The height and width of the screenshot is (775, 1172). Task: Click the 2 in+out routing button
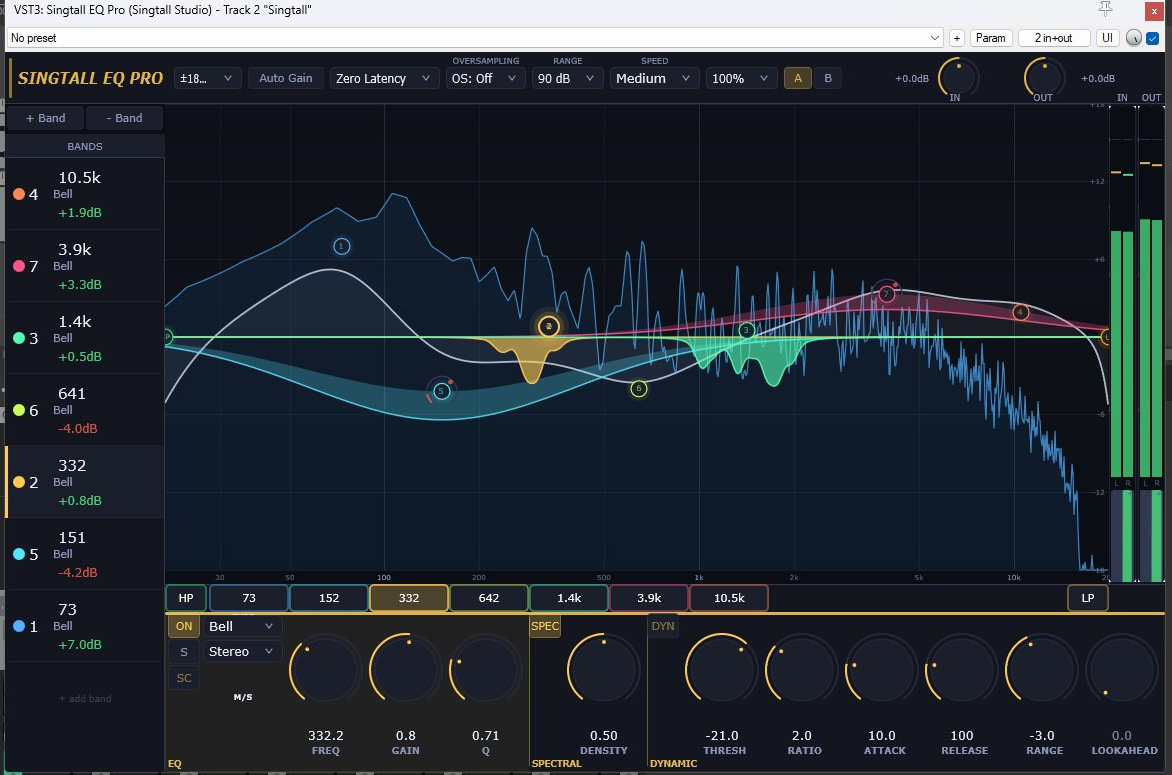coord(1053,38)
